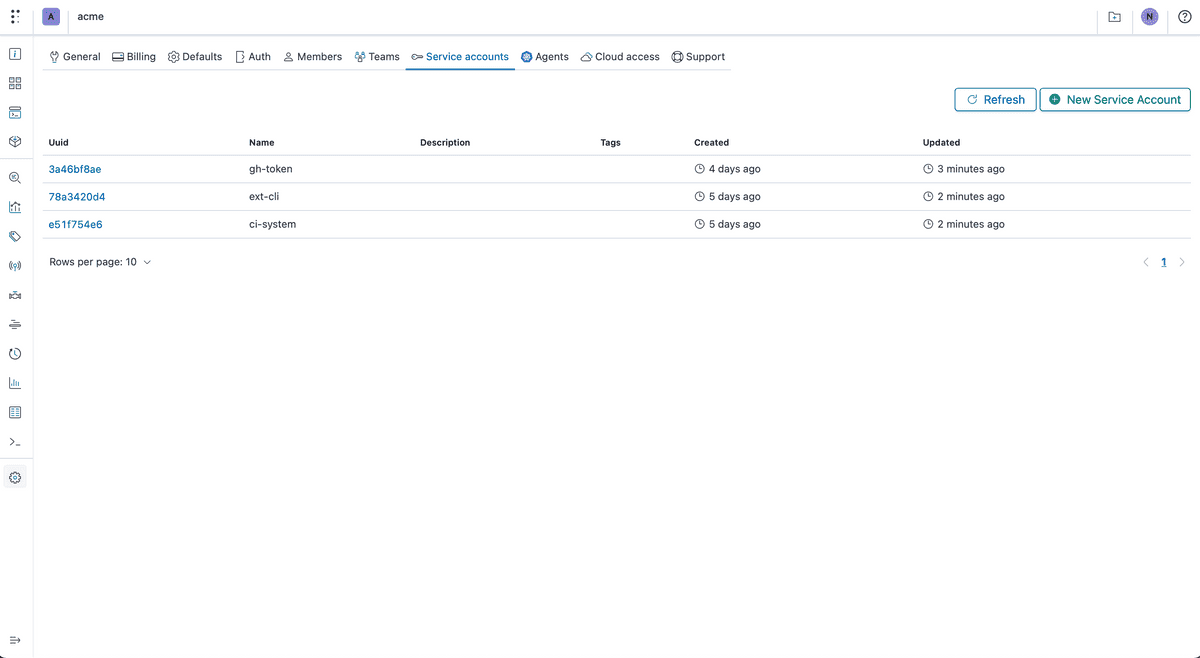Click the 4 days ago created cell
The height and width of the screenshot is (658, 1200).
point(728,169)
